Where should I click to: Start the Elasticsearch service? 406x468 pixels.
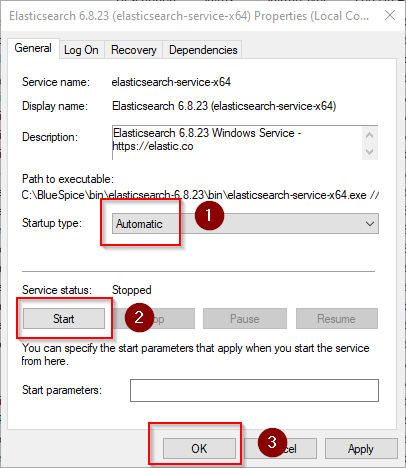point(64,319)
